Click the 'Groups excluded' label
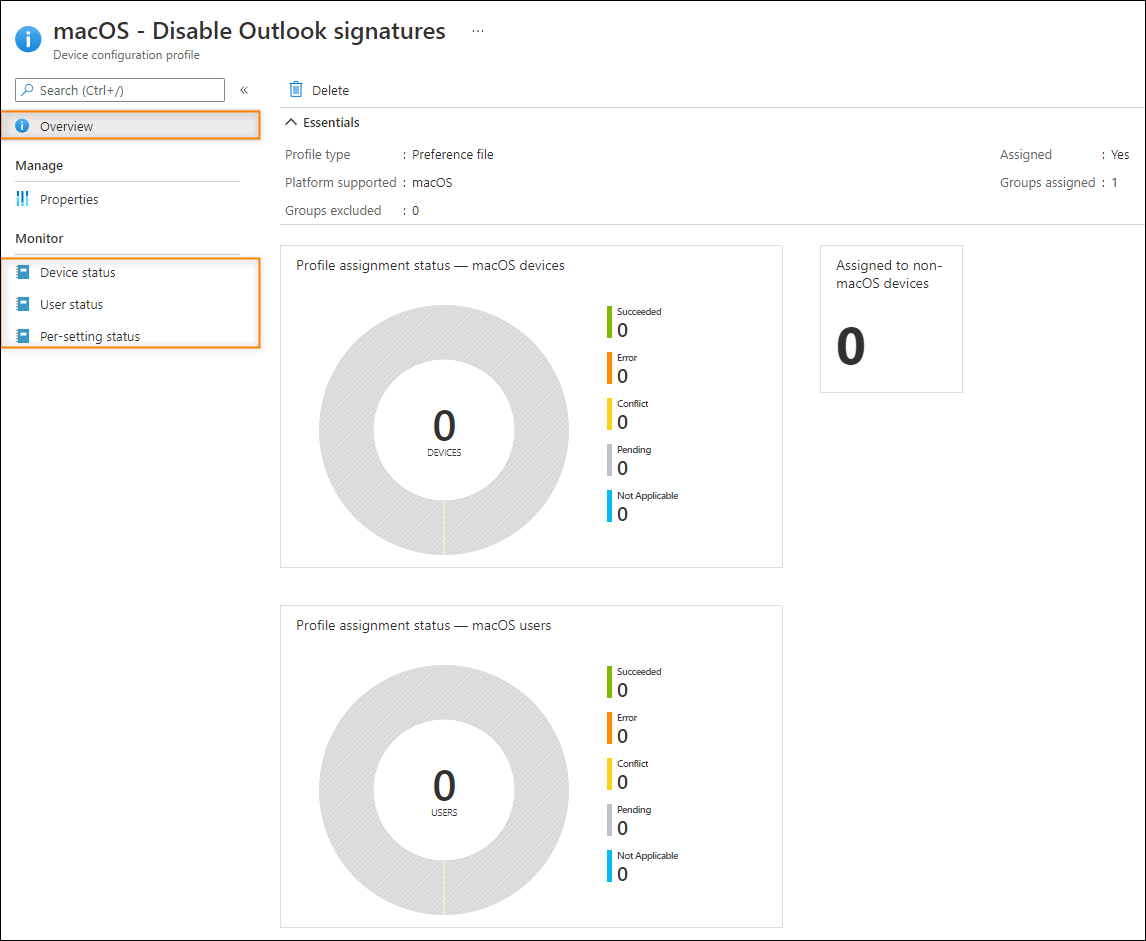The image size is (1146, 941). pos(333,210)
